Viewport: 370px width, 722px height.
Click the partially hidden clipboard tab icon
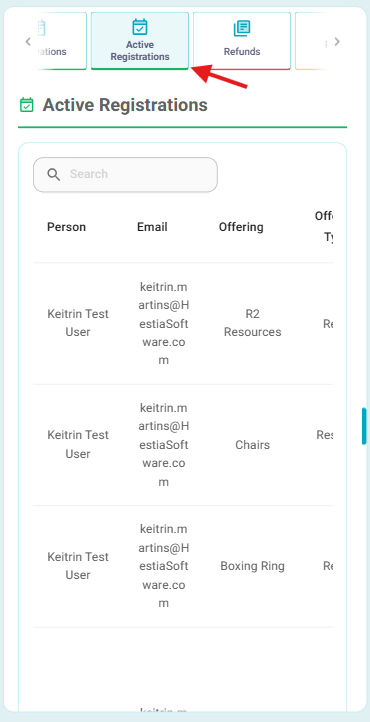pos(41,29)
